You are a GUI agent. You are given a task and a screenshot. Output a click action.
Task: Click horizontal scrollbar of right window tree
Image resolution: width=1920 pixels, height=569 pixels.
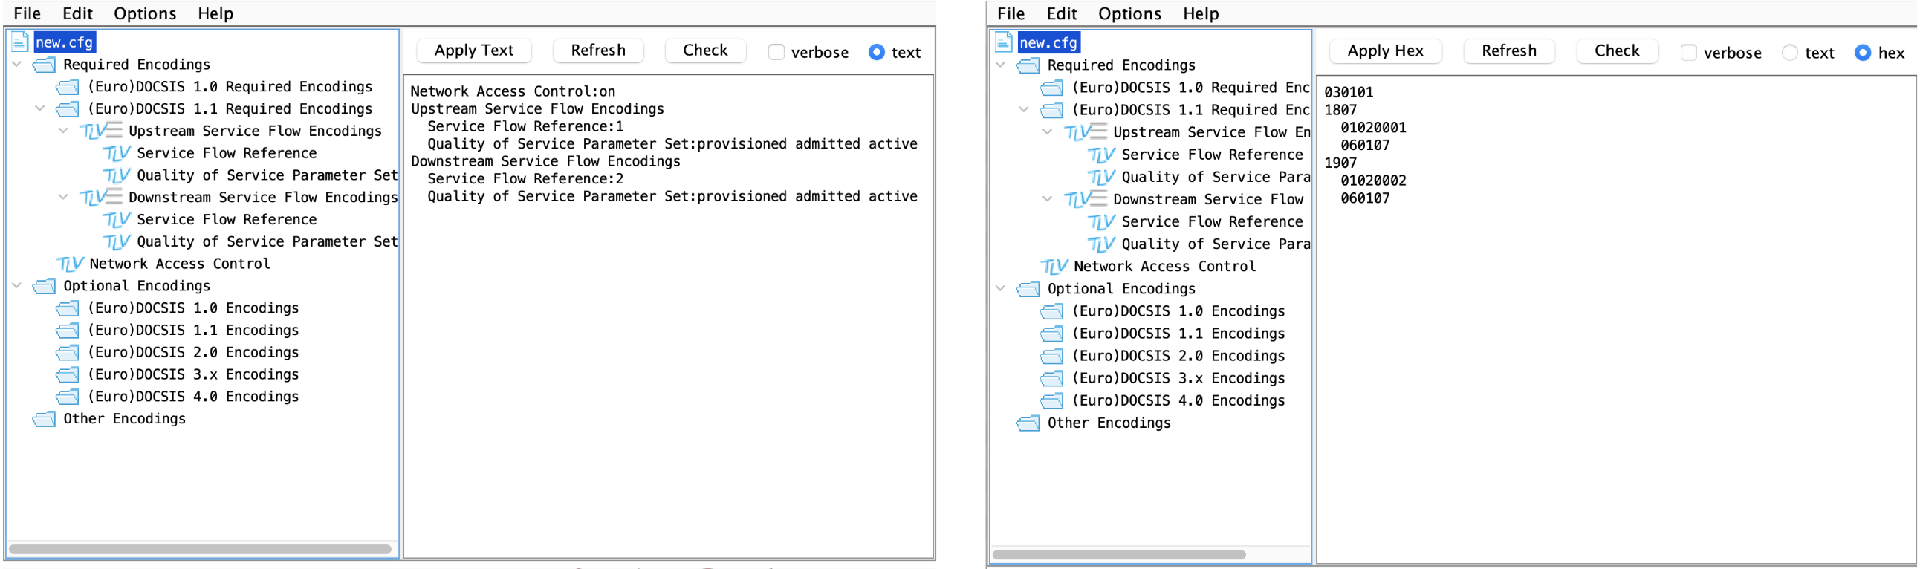coord(1119,554)
